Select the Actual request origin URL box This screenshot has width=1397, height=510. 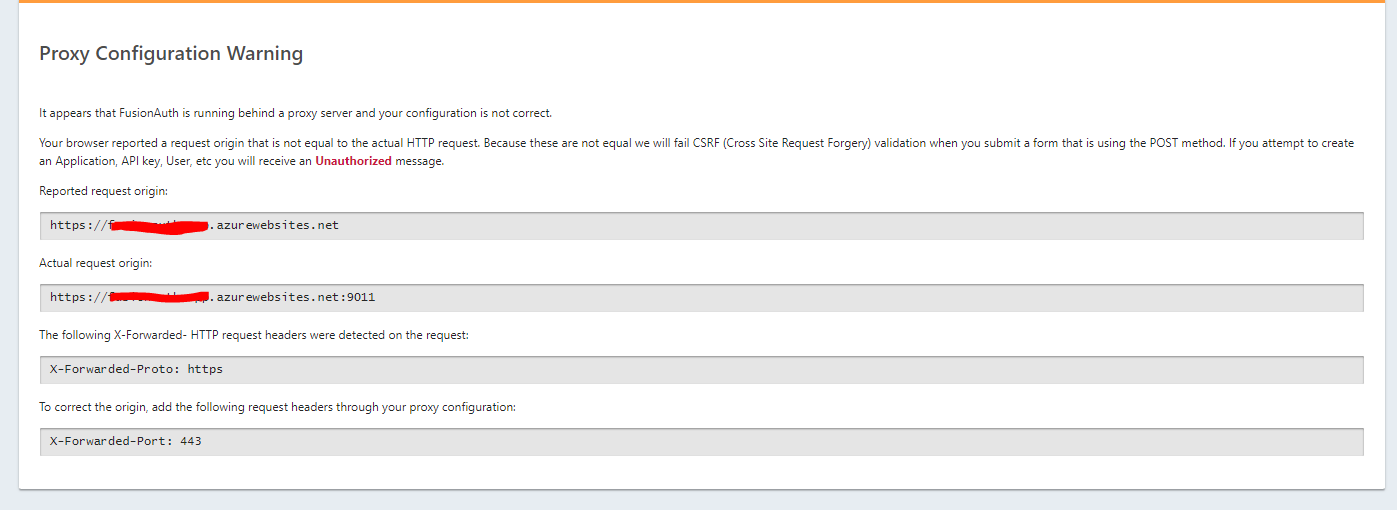point(701,298)
